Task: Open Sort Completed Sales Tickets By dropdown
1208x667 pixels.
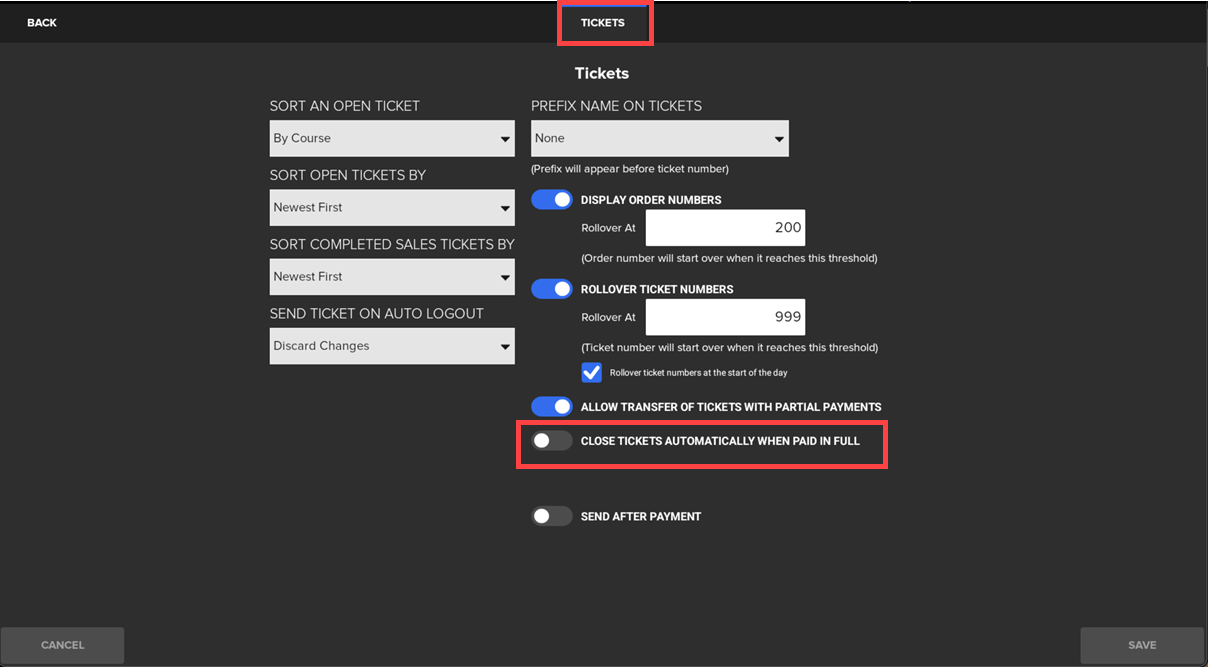Action: 391,277
